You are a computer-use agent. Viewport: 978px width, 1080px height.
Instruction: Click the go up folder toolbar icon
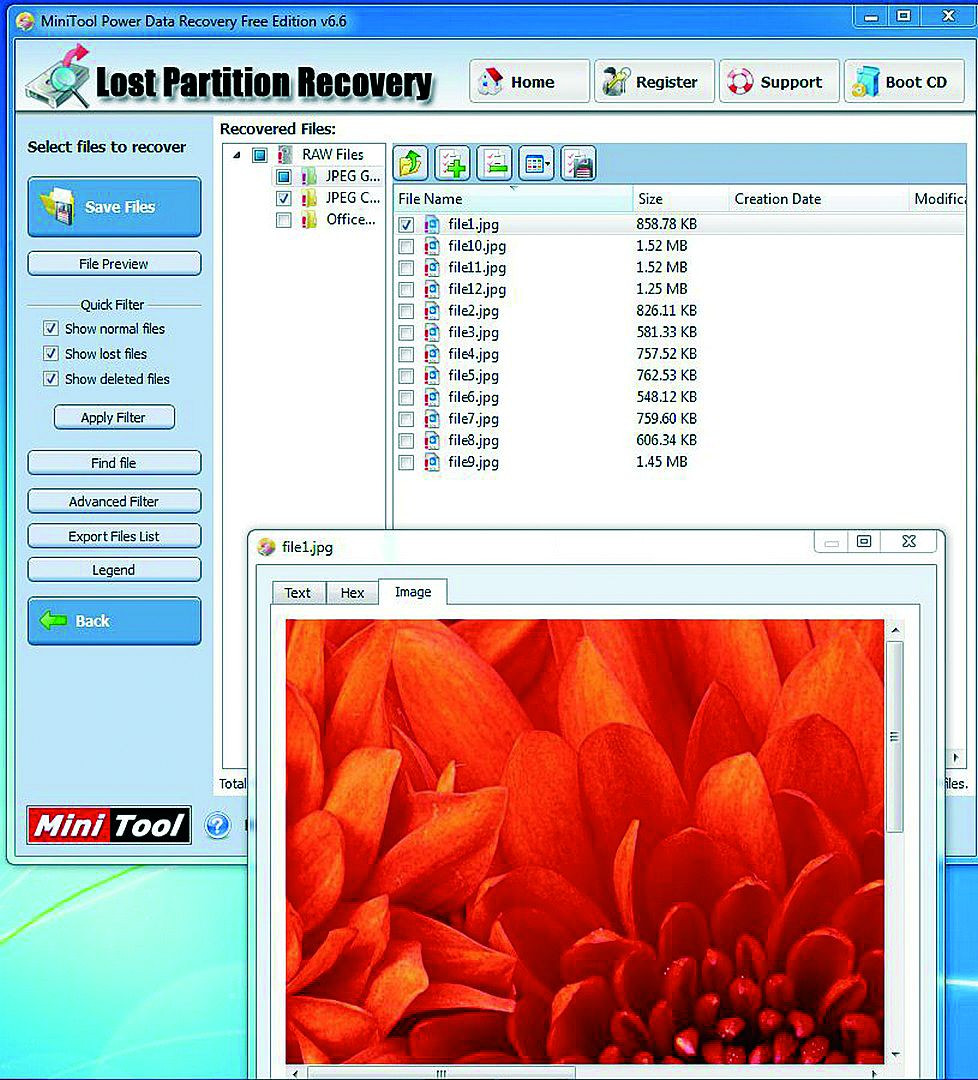click(410, 164)
